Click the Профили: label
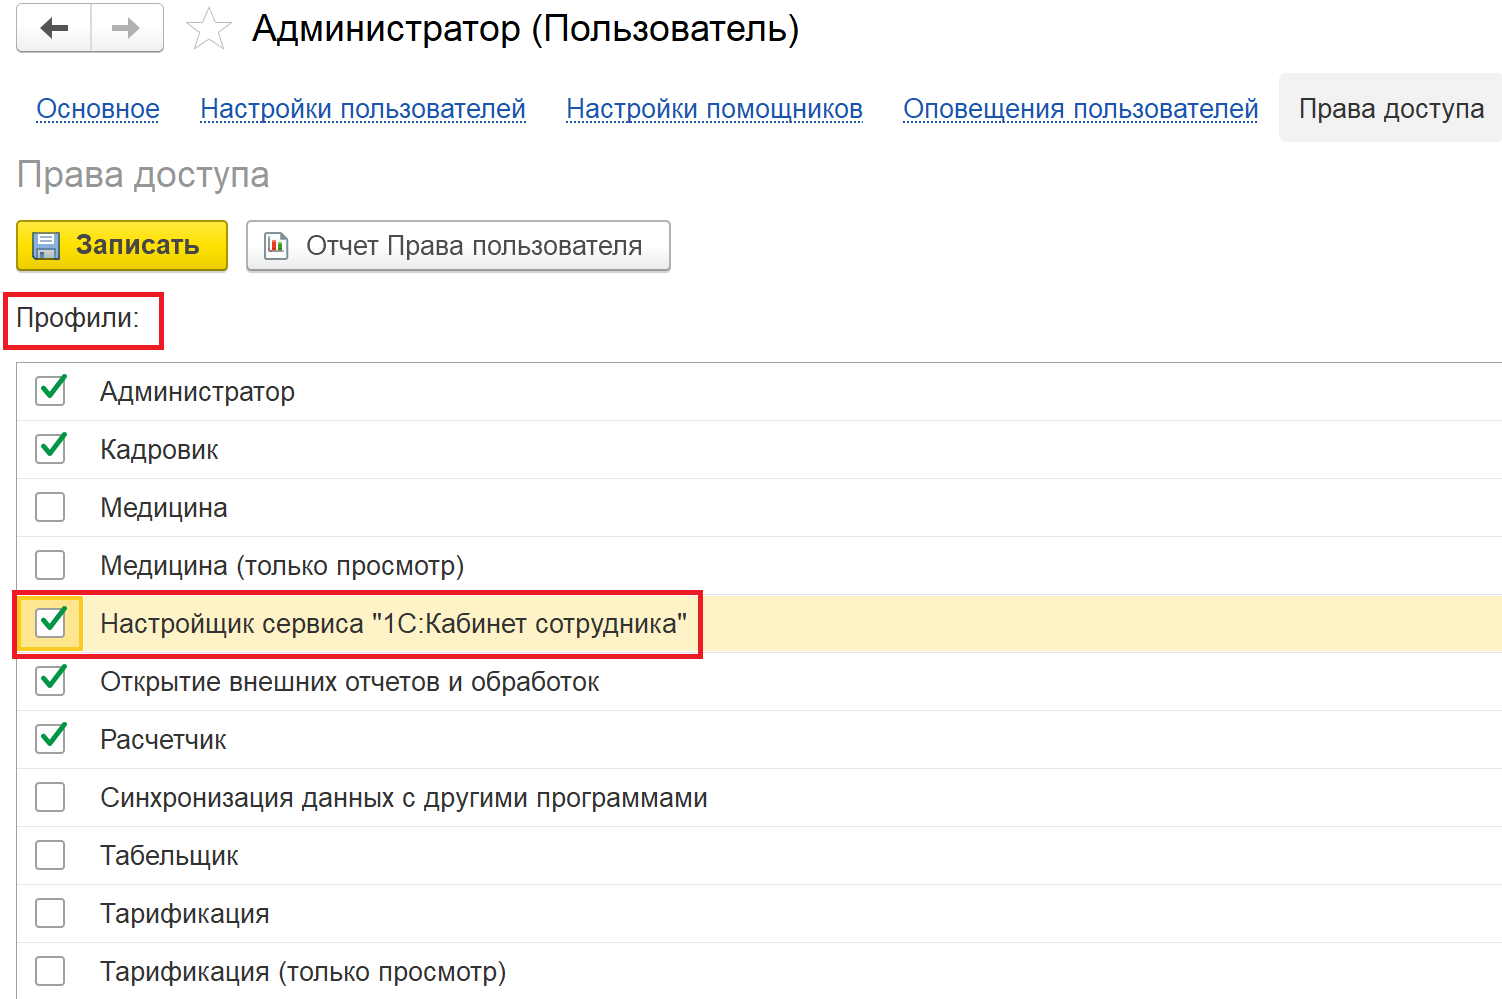1502x999 pixels. coord(78,318)
